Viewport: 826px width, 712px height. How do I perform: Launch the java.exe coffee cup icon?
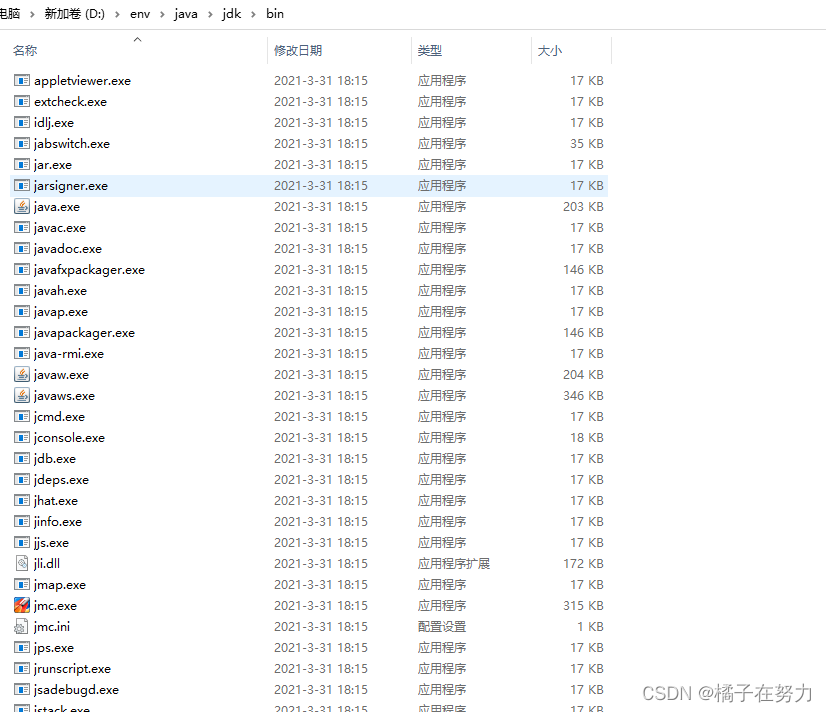click(x=23, y=206)
